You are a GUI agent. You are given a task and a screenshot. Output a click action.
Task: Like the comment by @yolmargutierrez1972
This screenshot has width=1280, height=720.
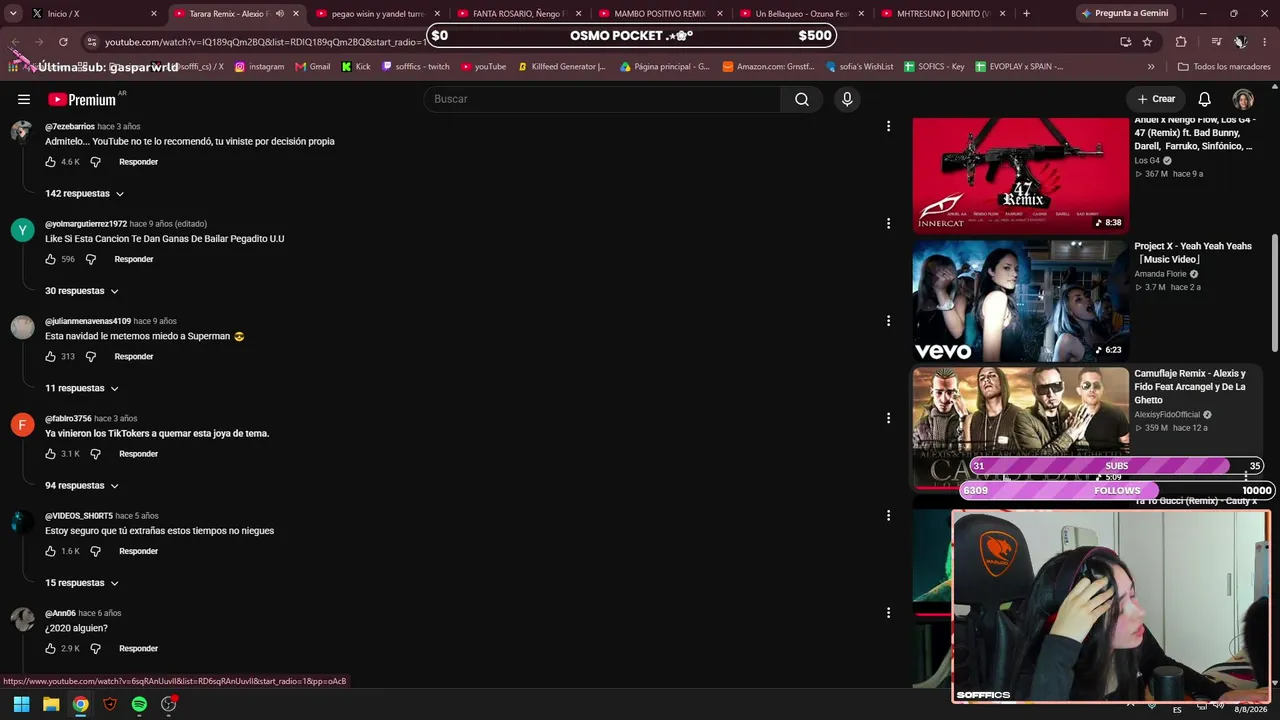point(51,259)
